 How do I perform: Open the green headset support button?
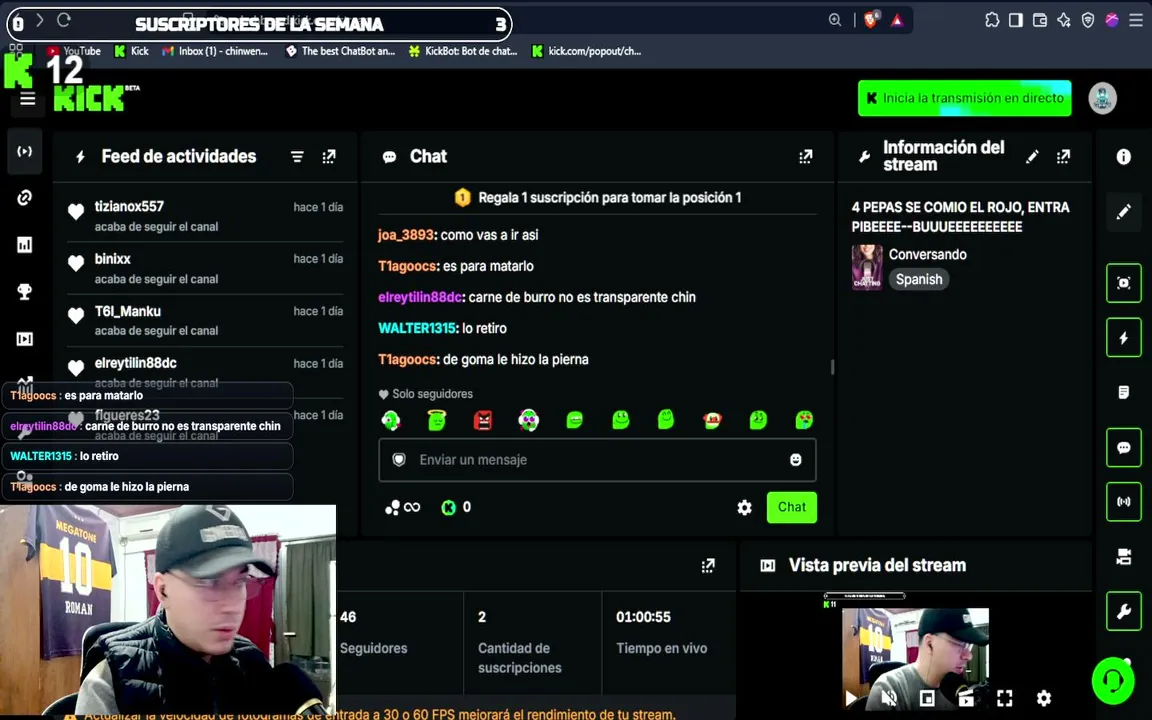pos(1113,681)
